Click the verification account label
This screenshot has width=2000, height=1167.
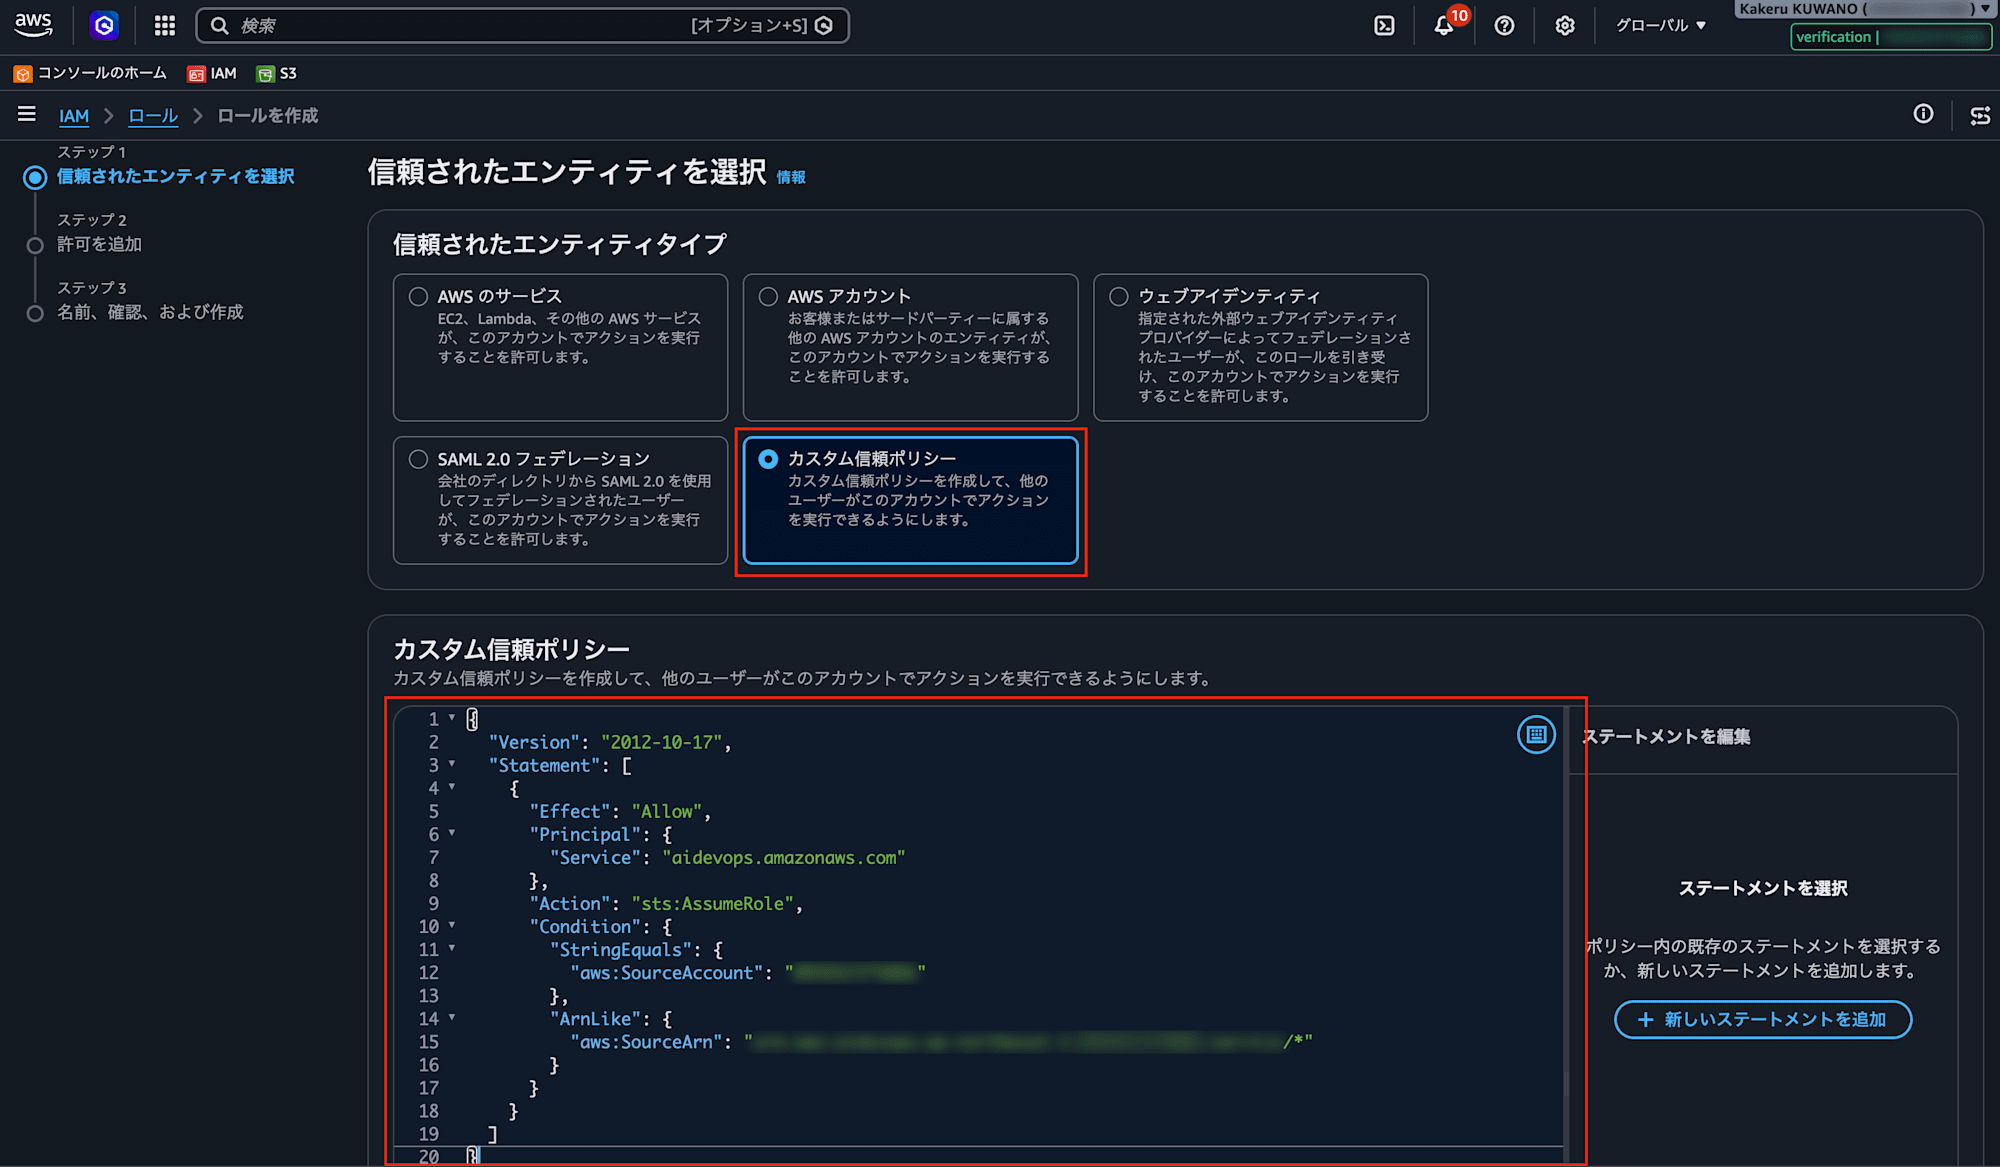point(1891,37)
